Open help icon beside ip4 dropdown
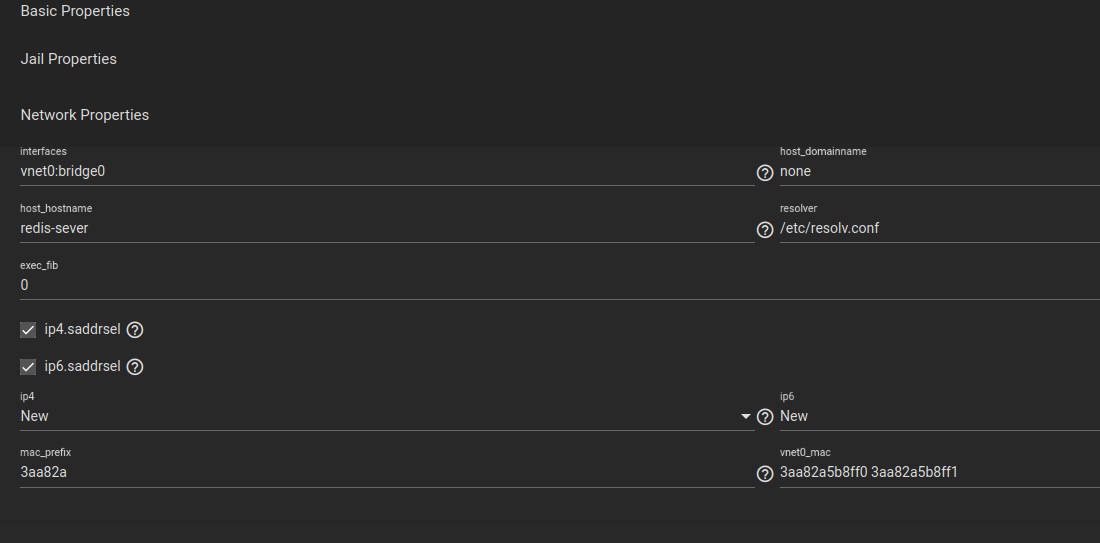This screenshot has height=543, width=1100. pos(765,417)
